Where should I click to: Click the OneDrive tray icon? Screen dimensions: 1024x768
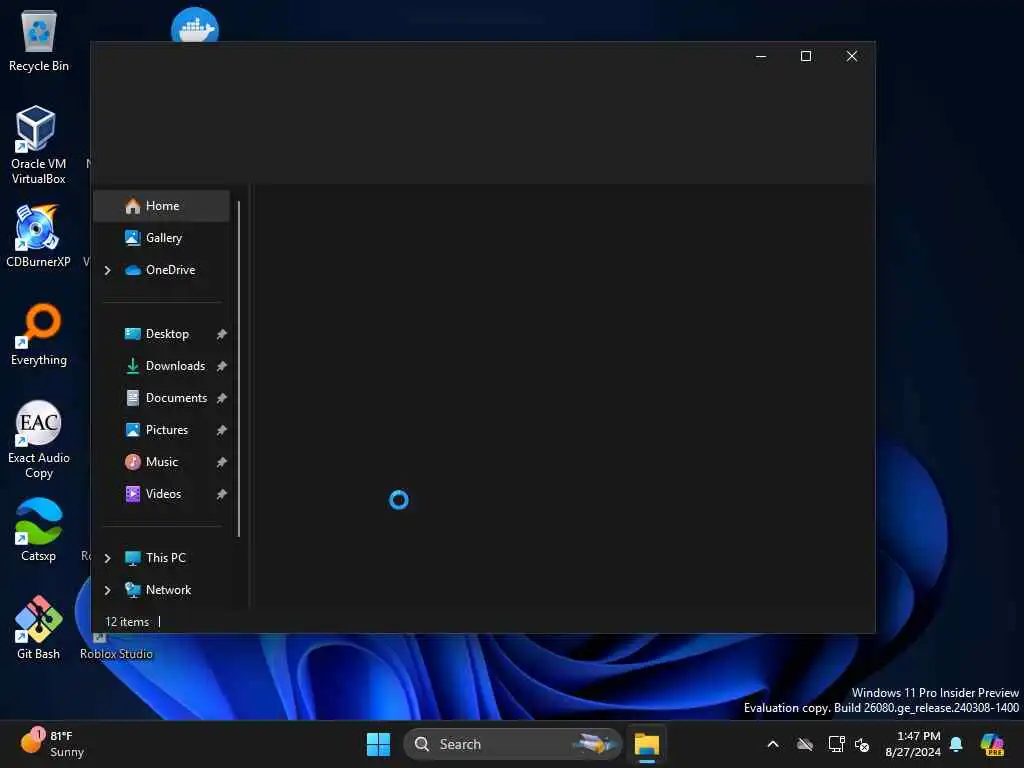[x=805, y=744]
